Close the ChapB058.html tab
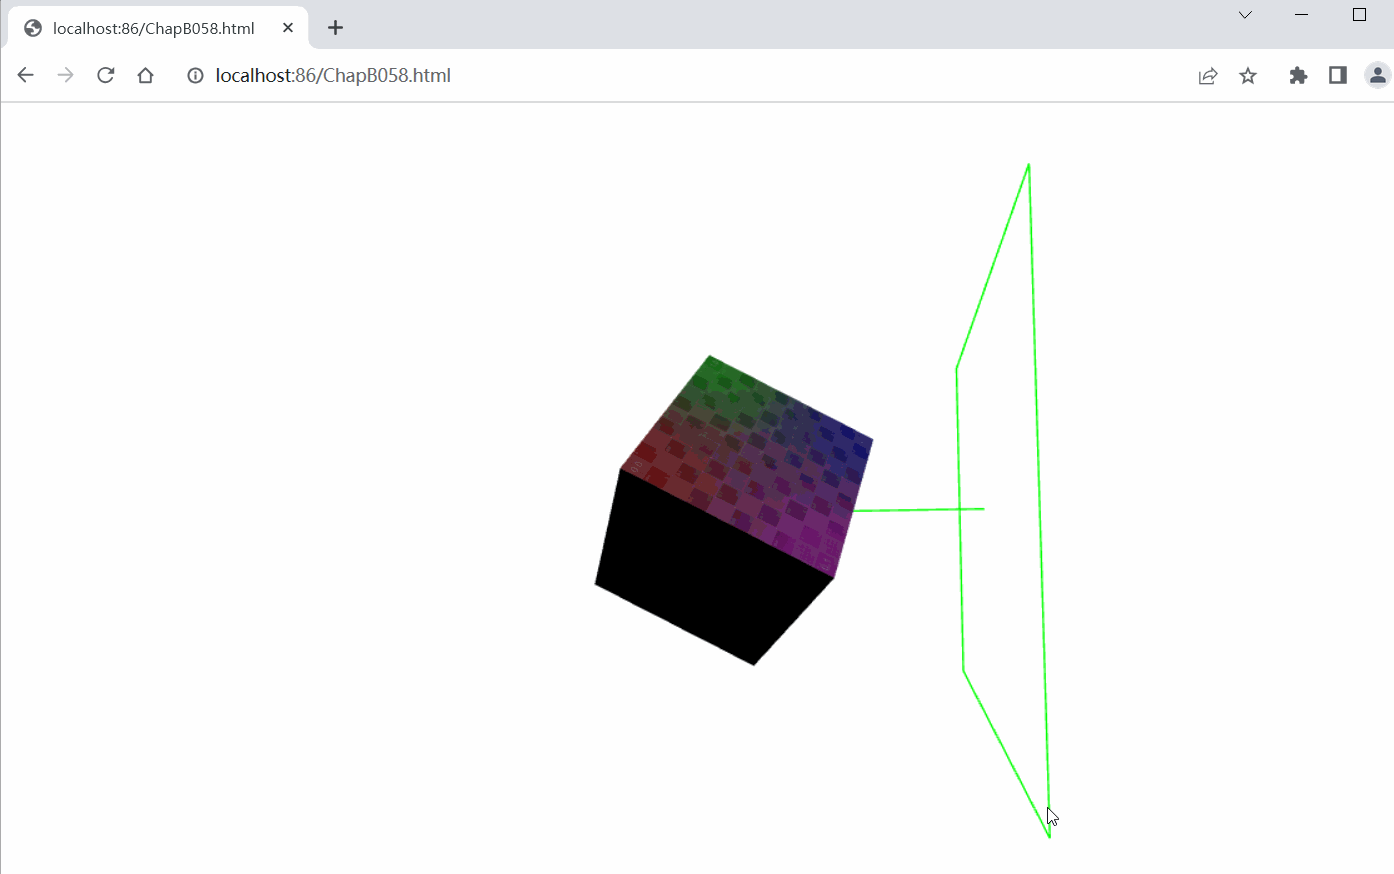This screenshot has height=874, width=1394. click(287, 28)
